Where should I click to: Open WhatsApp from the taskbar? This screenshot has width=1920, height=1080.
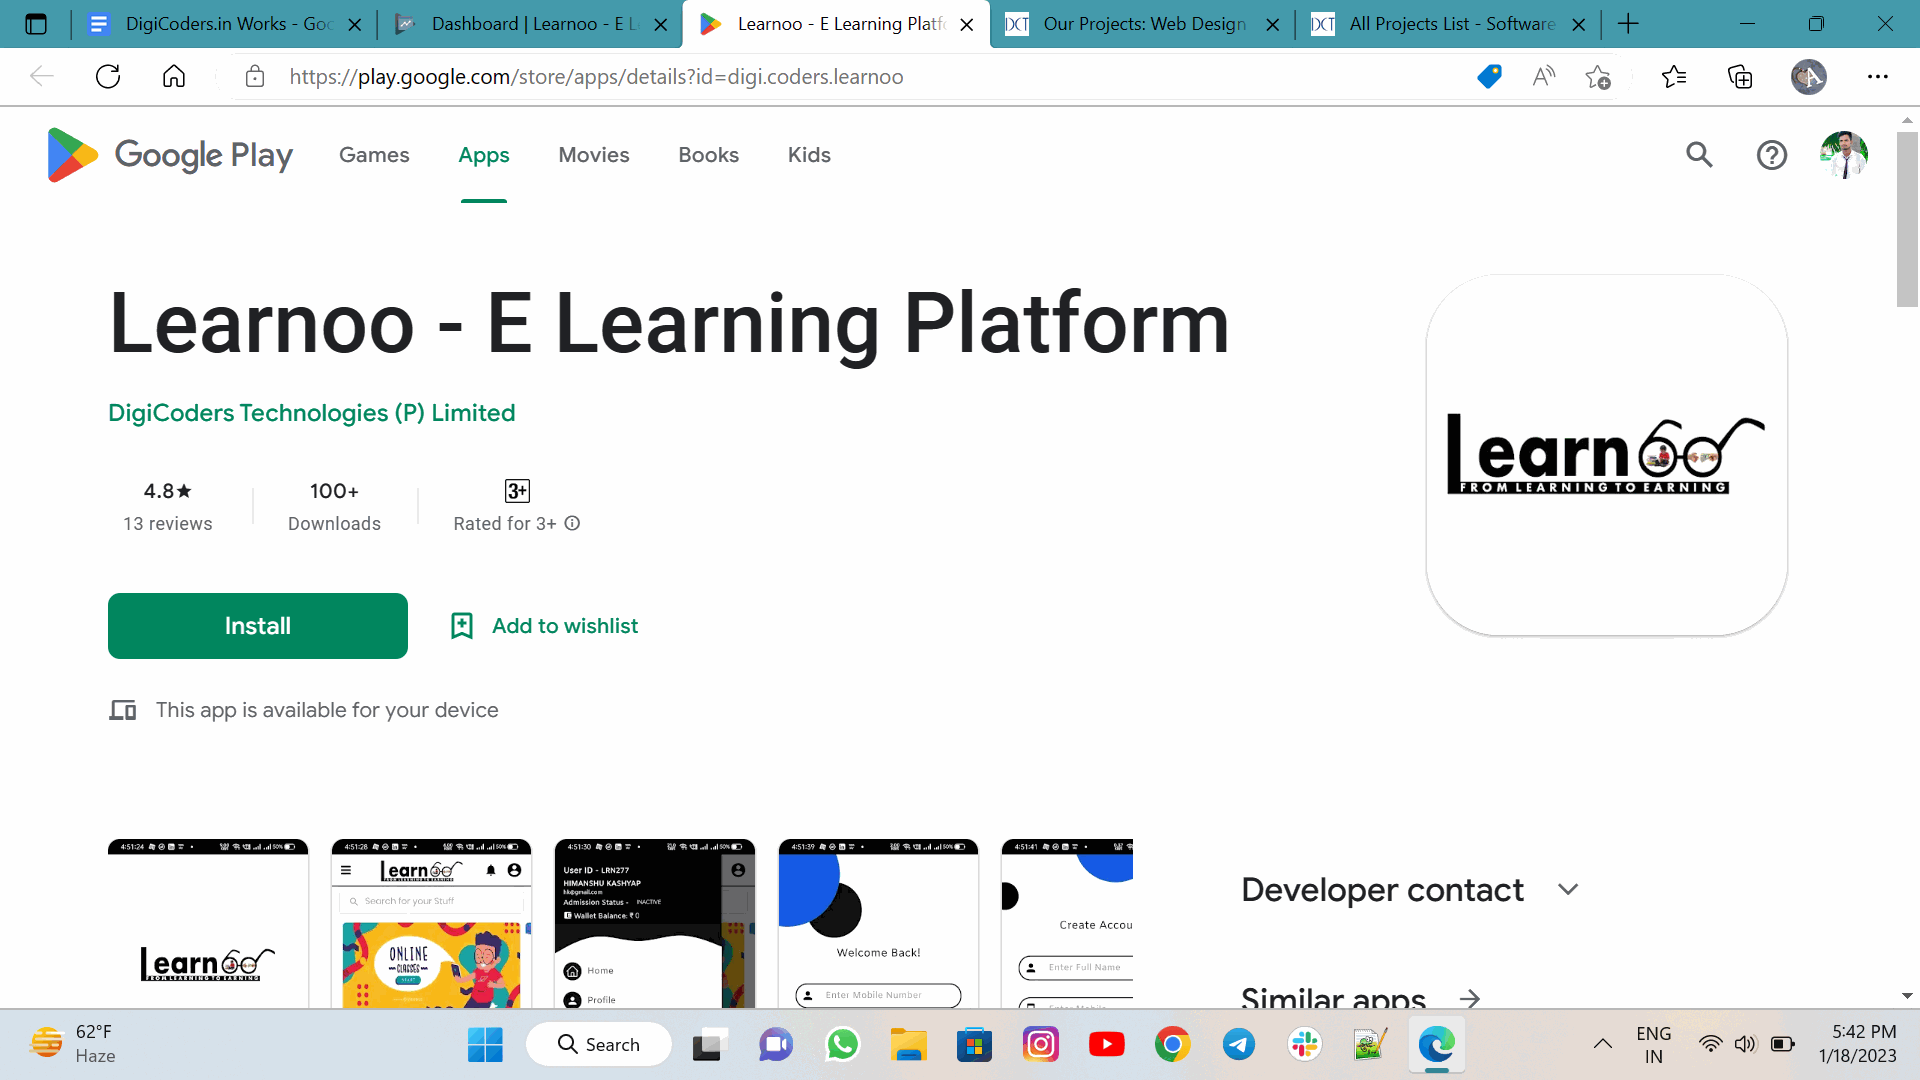842,1045
